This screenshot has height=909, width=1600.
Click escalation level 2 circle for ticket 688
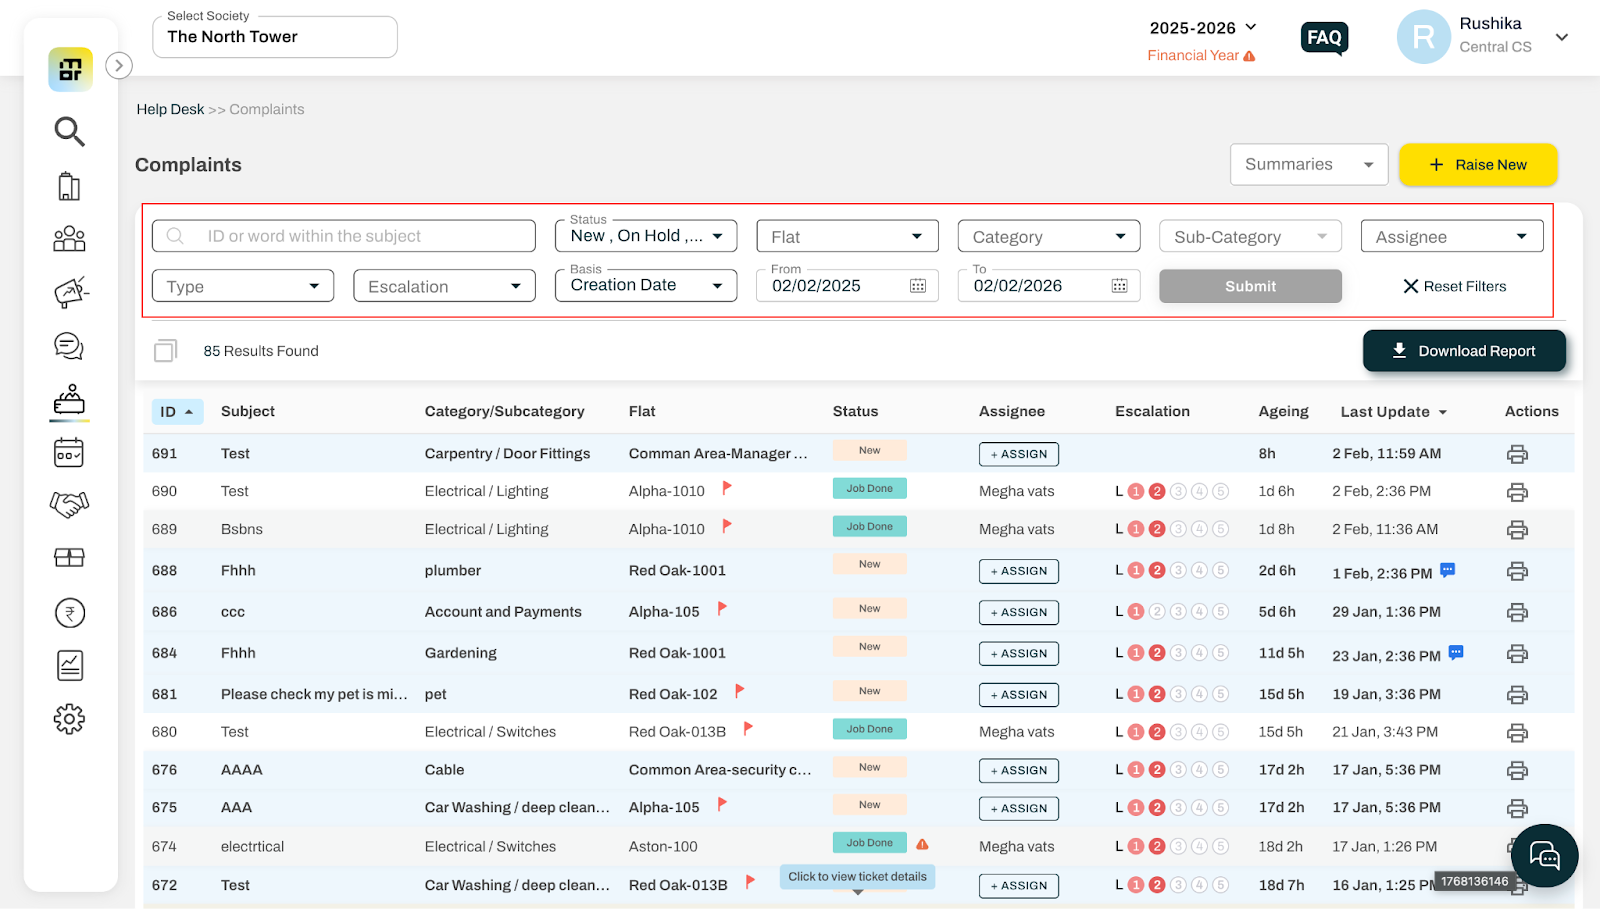[x=1157, y=570]
